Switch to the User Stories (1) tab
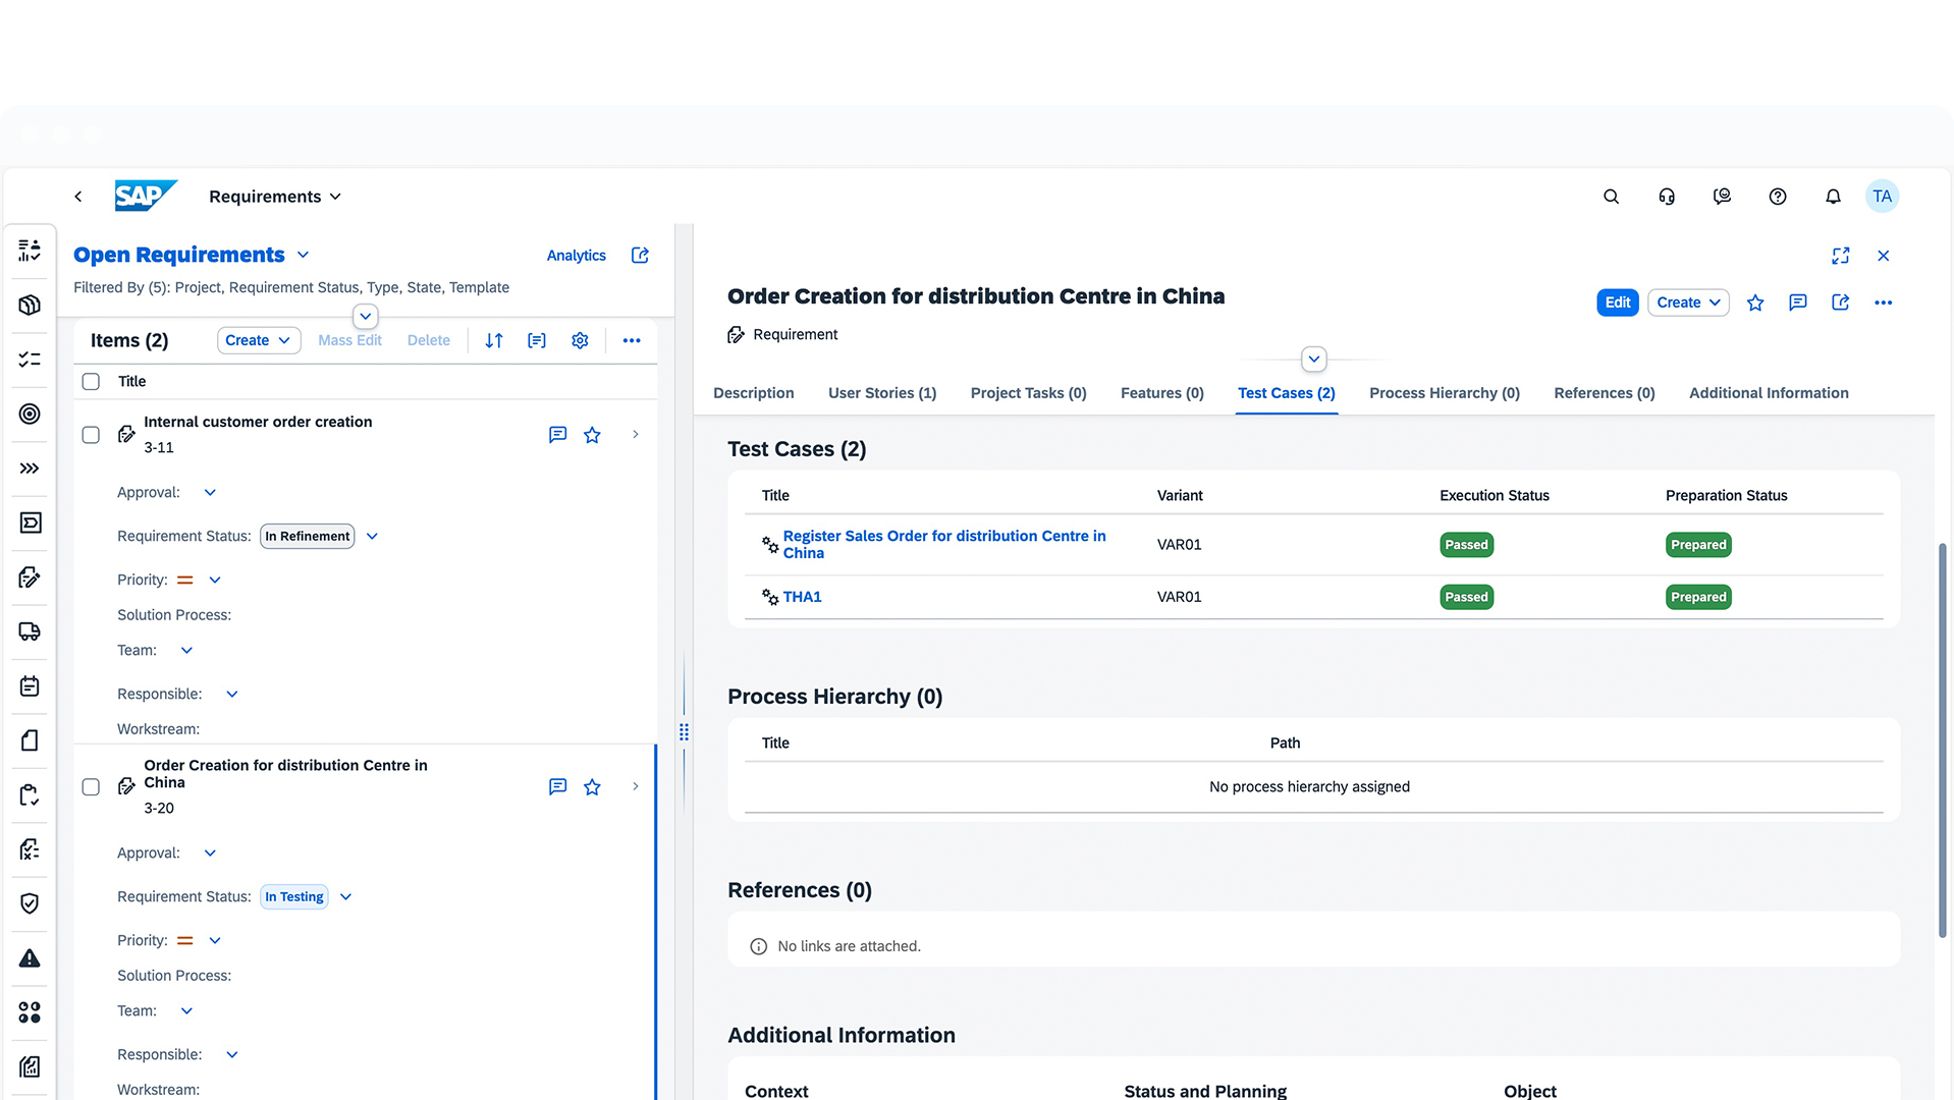1954x1100 pixels. click(x=881, y=393)
